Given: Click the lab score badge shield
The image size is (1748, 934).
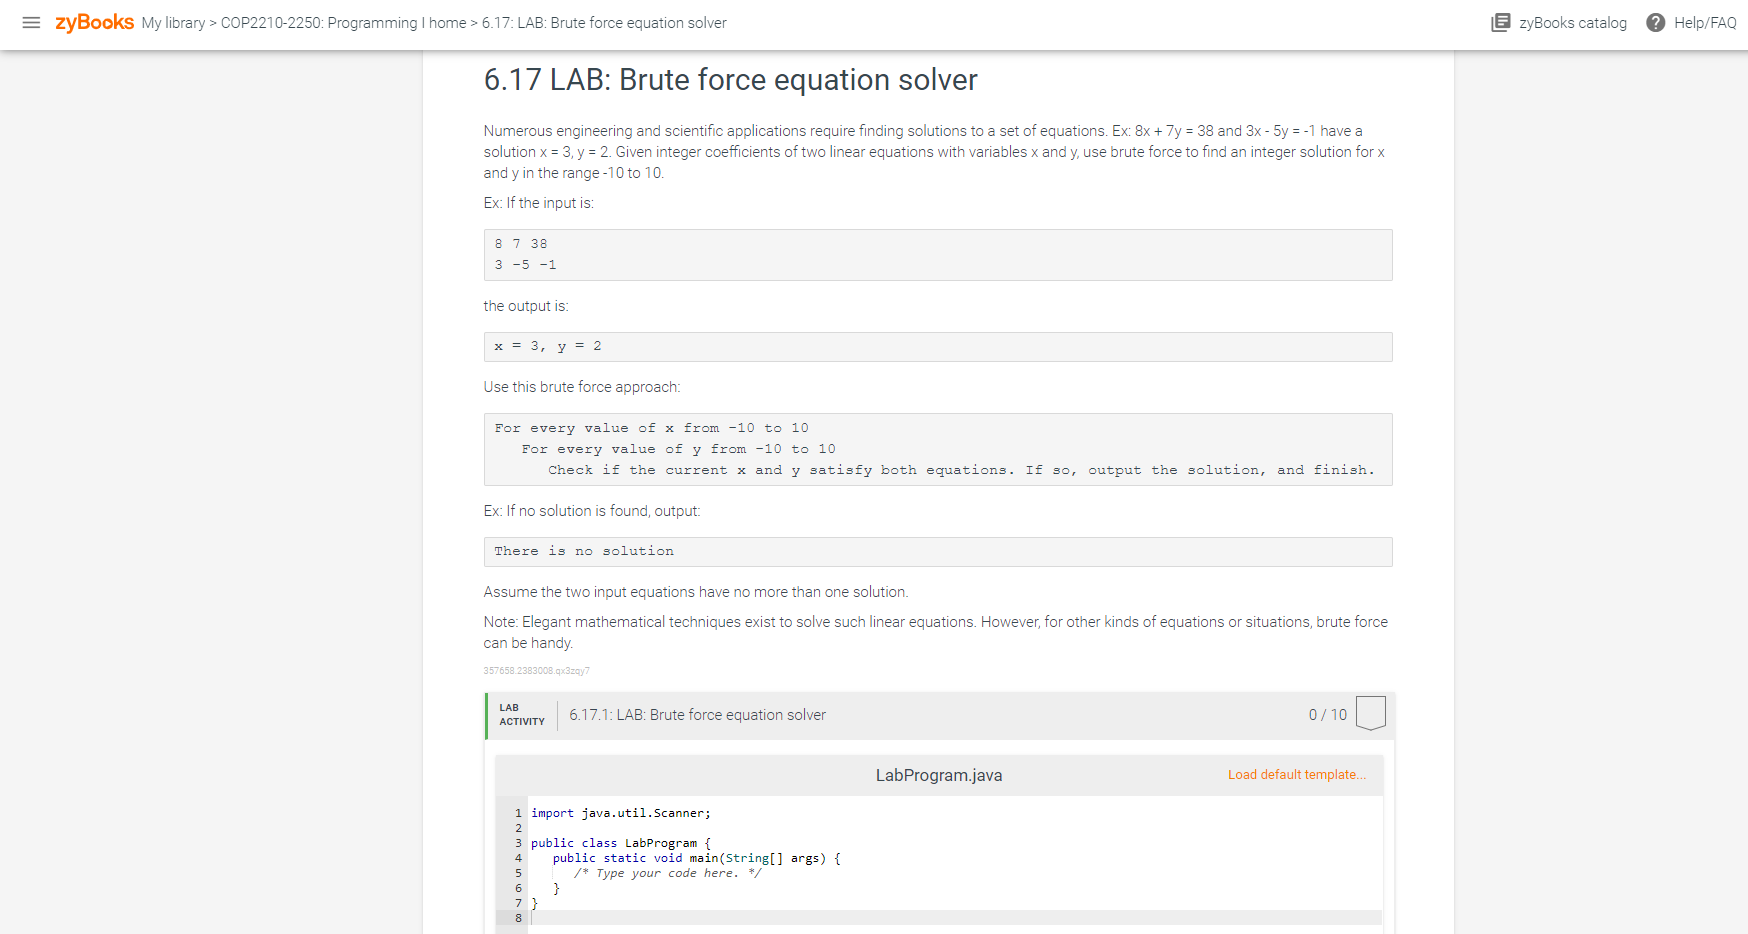Looking at the screenshot, I should coord(1371,713).
